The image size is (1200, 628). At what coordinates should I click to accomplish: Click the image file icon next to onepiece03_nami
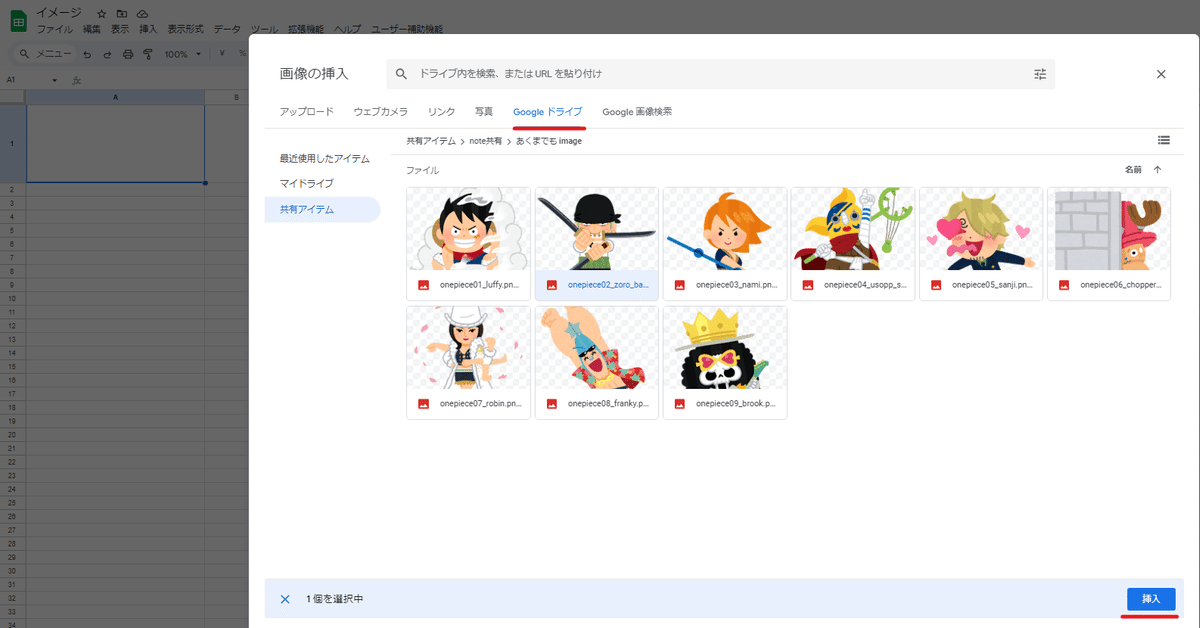(680, 285)
